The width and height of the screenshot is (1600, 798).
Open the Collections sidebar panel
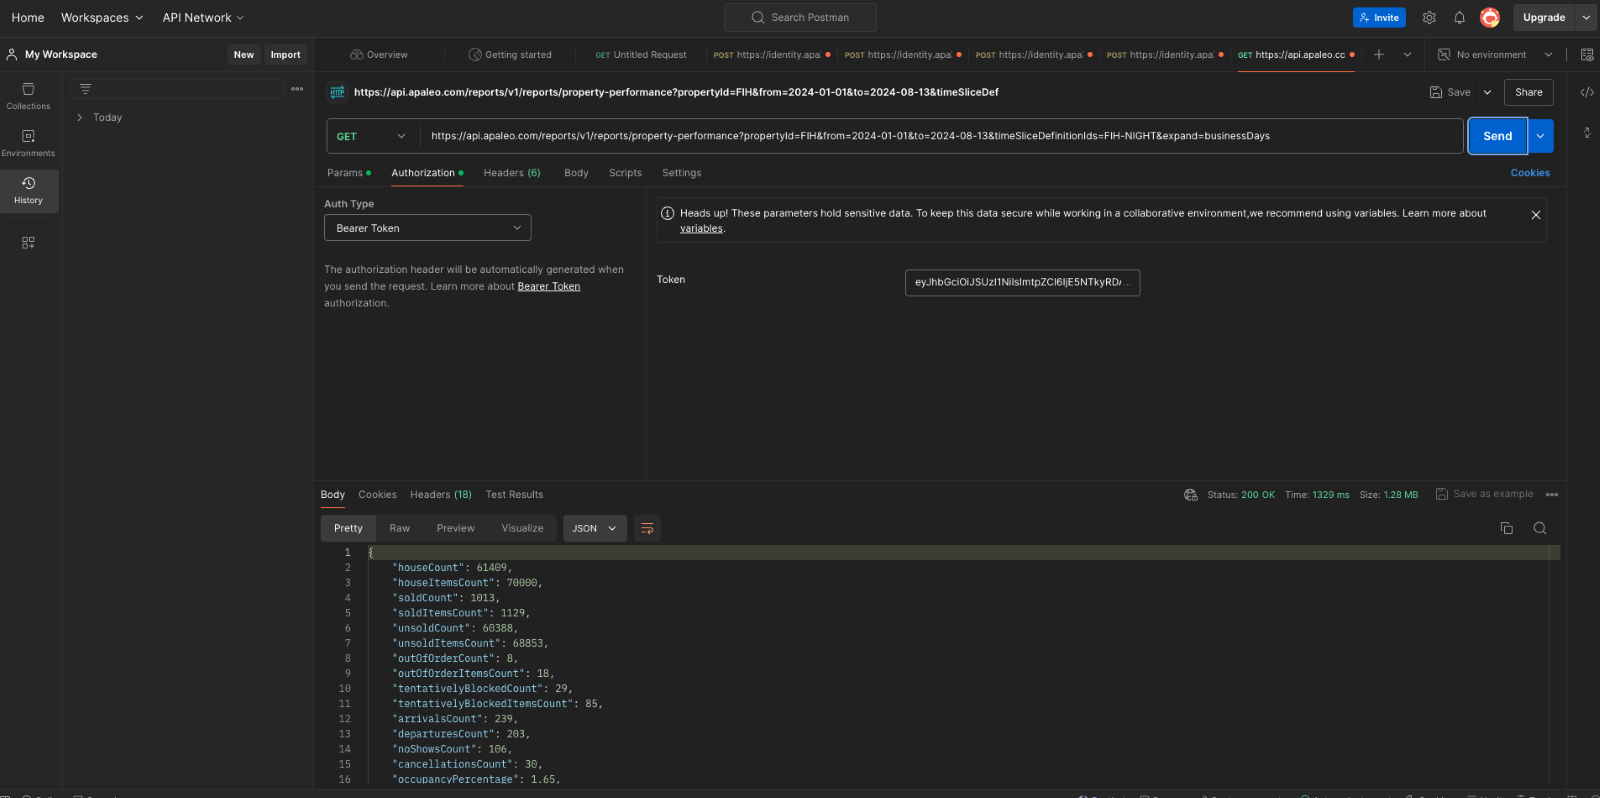coord(28,96)
